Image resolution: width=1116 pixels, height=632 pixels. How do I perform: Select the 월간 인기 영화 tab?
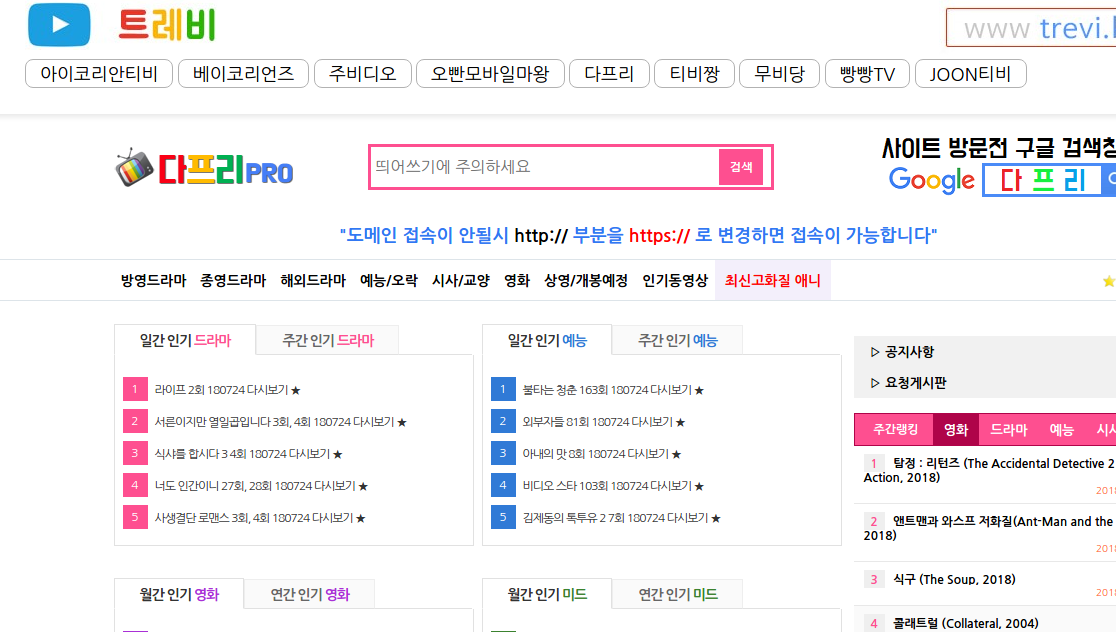point(179,594)
